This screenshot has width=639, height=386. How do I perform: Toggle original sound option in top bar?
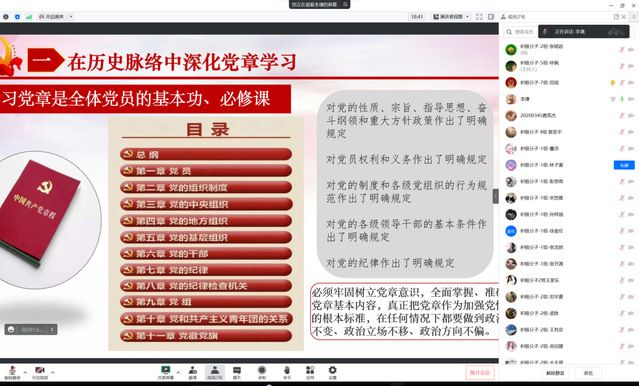pyautogui.click(x=52, y=17)
